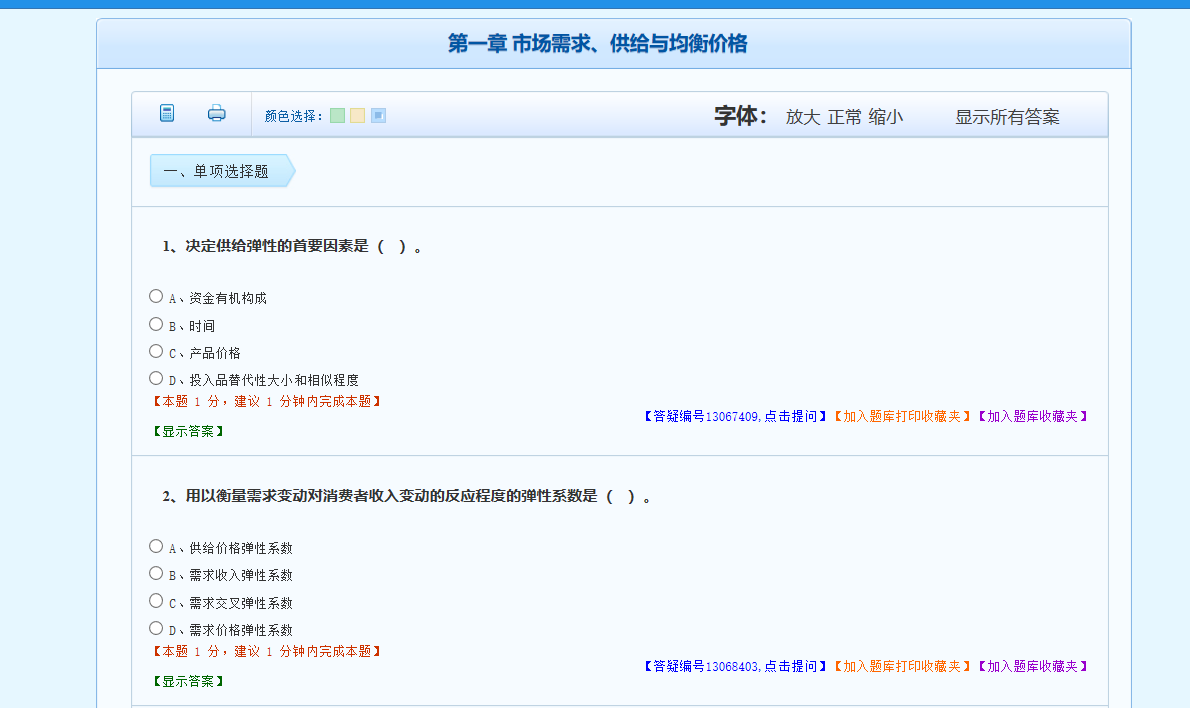Choose the green background color swatch
The height and width of the screenshot is (708, 1190).
pyautogui.click(x=337, y=116)
